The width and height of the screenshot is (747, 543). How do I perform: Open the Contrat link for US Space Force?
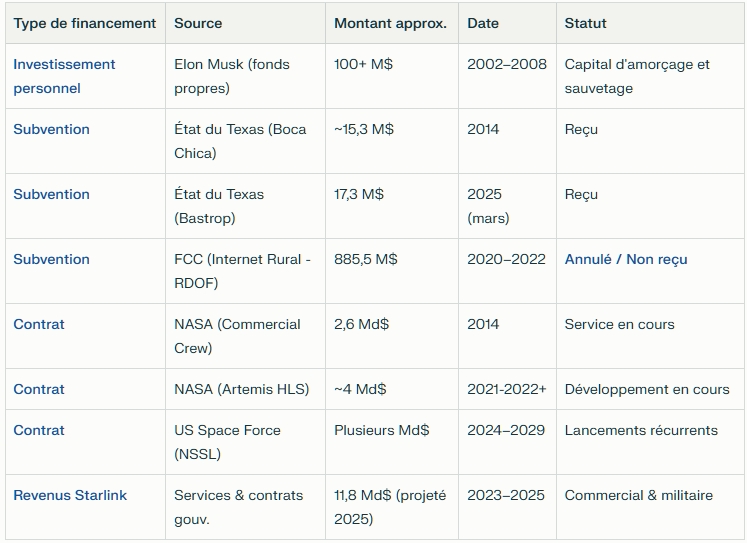click(x=39, y=430)
